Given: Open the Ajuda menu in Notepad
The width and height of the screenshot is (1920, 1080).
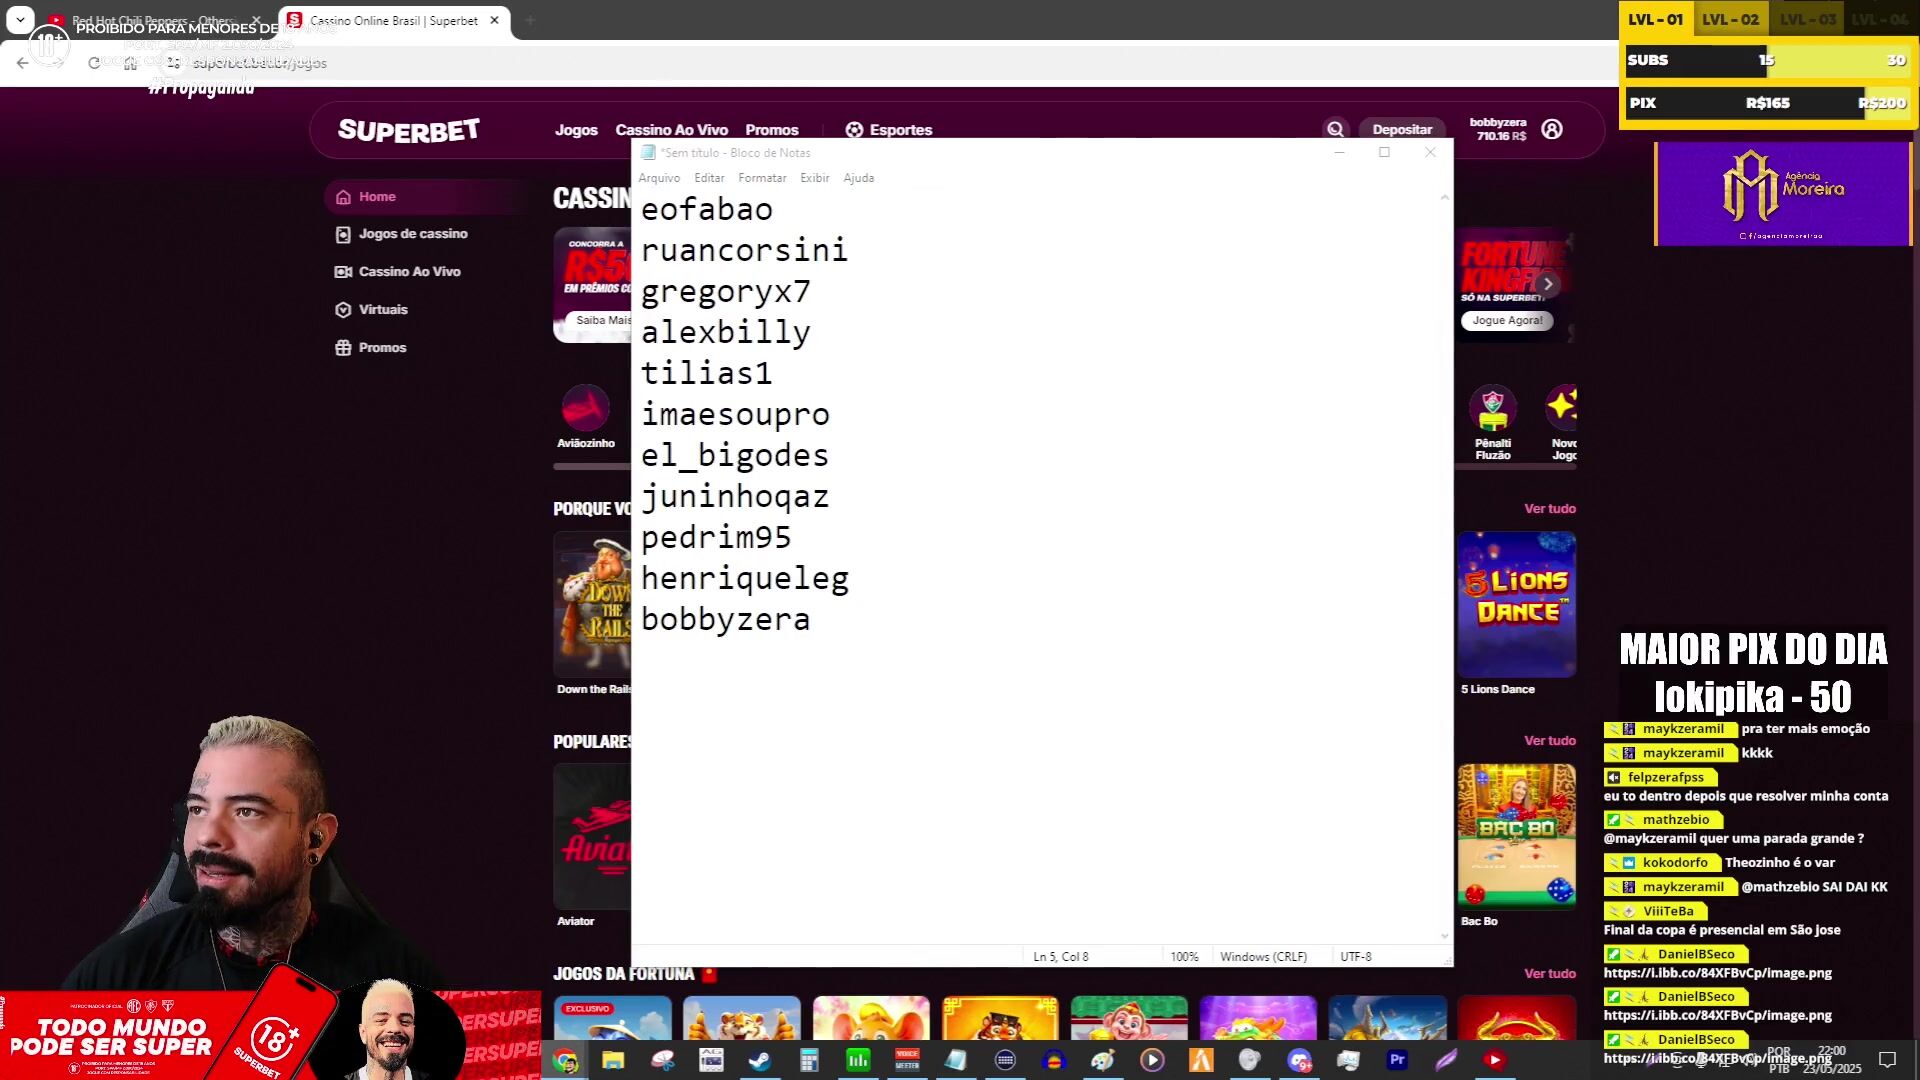Looking at the screenshot, I should (x=858, y=178).
